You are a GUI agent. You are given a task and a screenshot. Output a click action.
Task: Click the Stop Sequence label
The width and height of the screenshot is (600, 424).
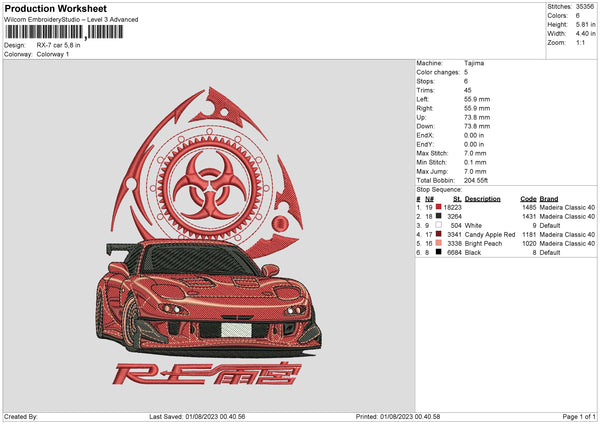coord(439,190)
